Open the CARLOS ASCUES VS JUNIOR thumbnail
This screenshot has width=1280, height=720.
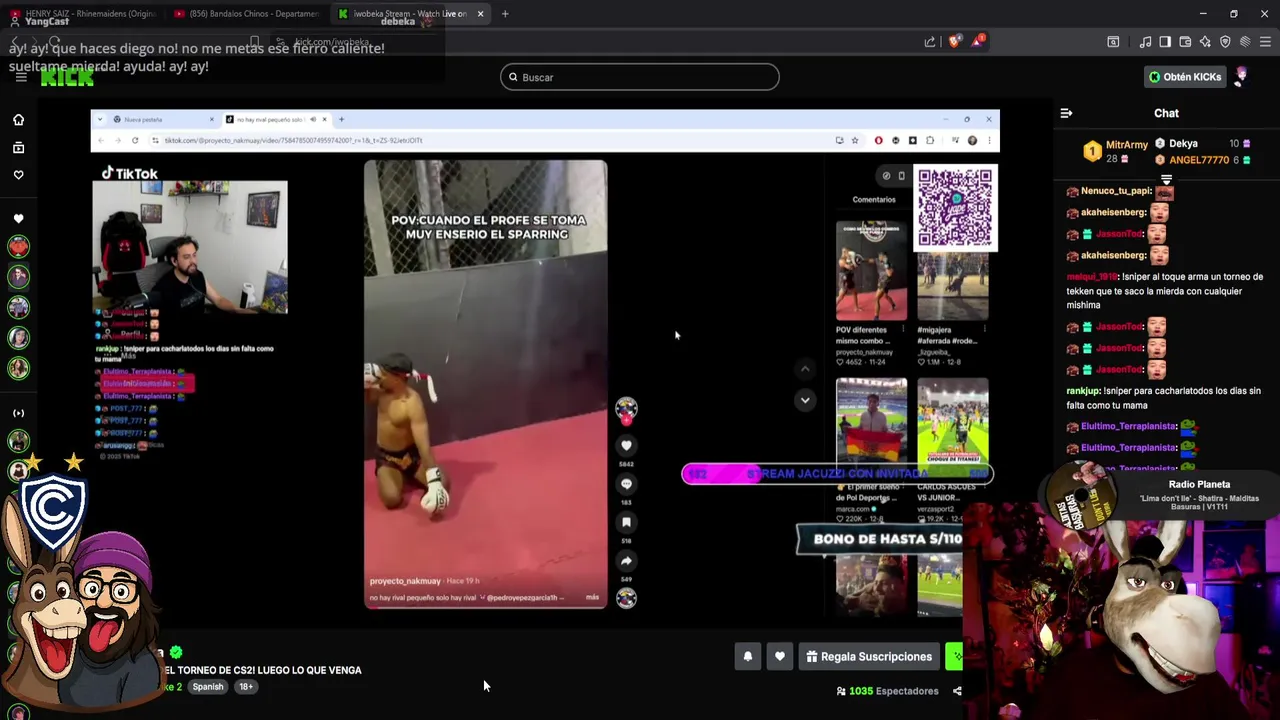tap(953, 428)
